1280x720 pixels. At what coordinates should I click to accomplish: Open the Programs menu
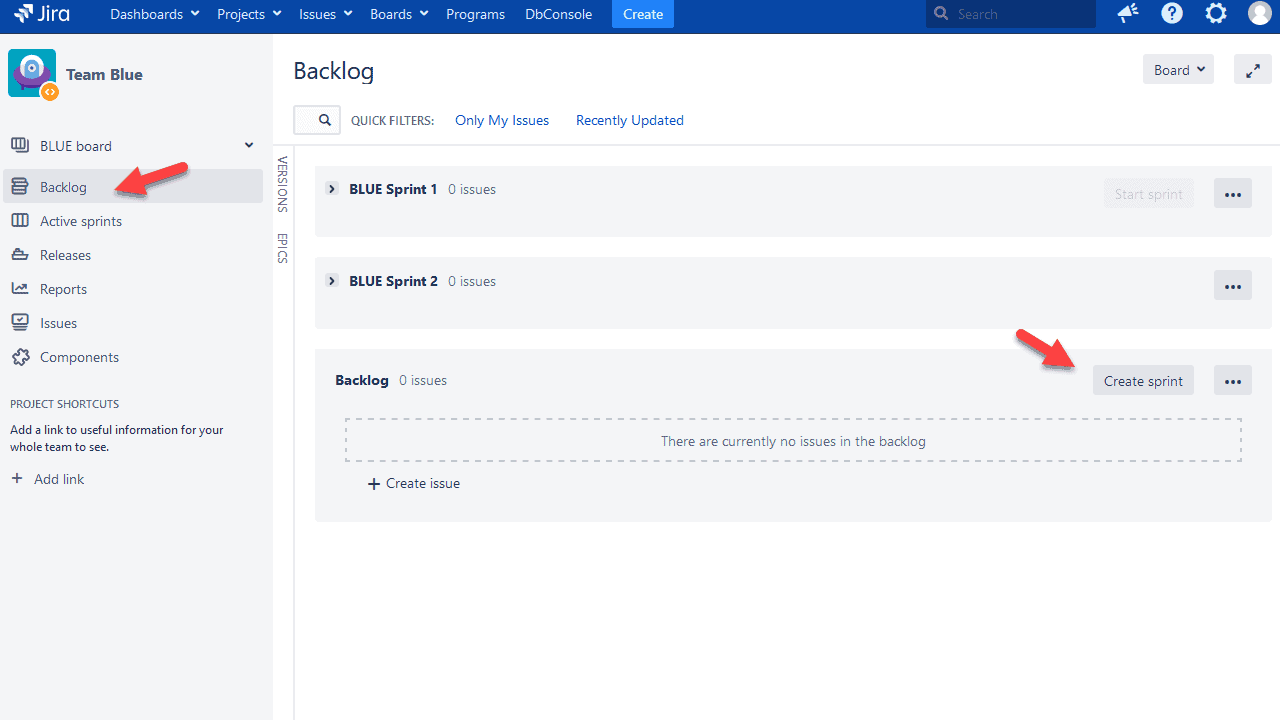pos(475,13)
